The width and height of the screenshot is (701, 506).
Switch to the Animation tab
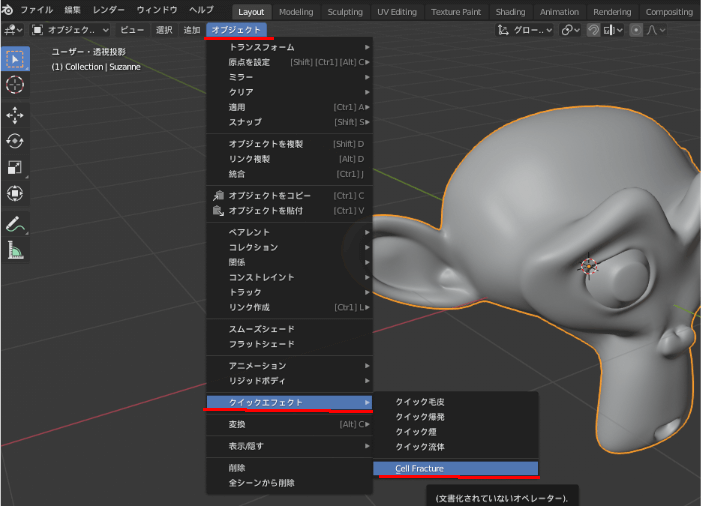[559, 12]
